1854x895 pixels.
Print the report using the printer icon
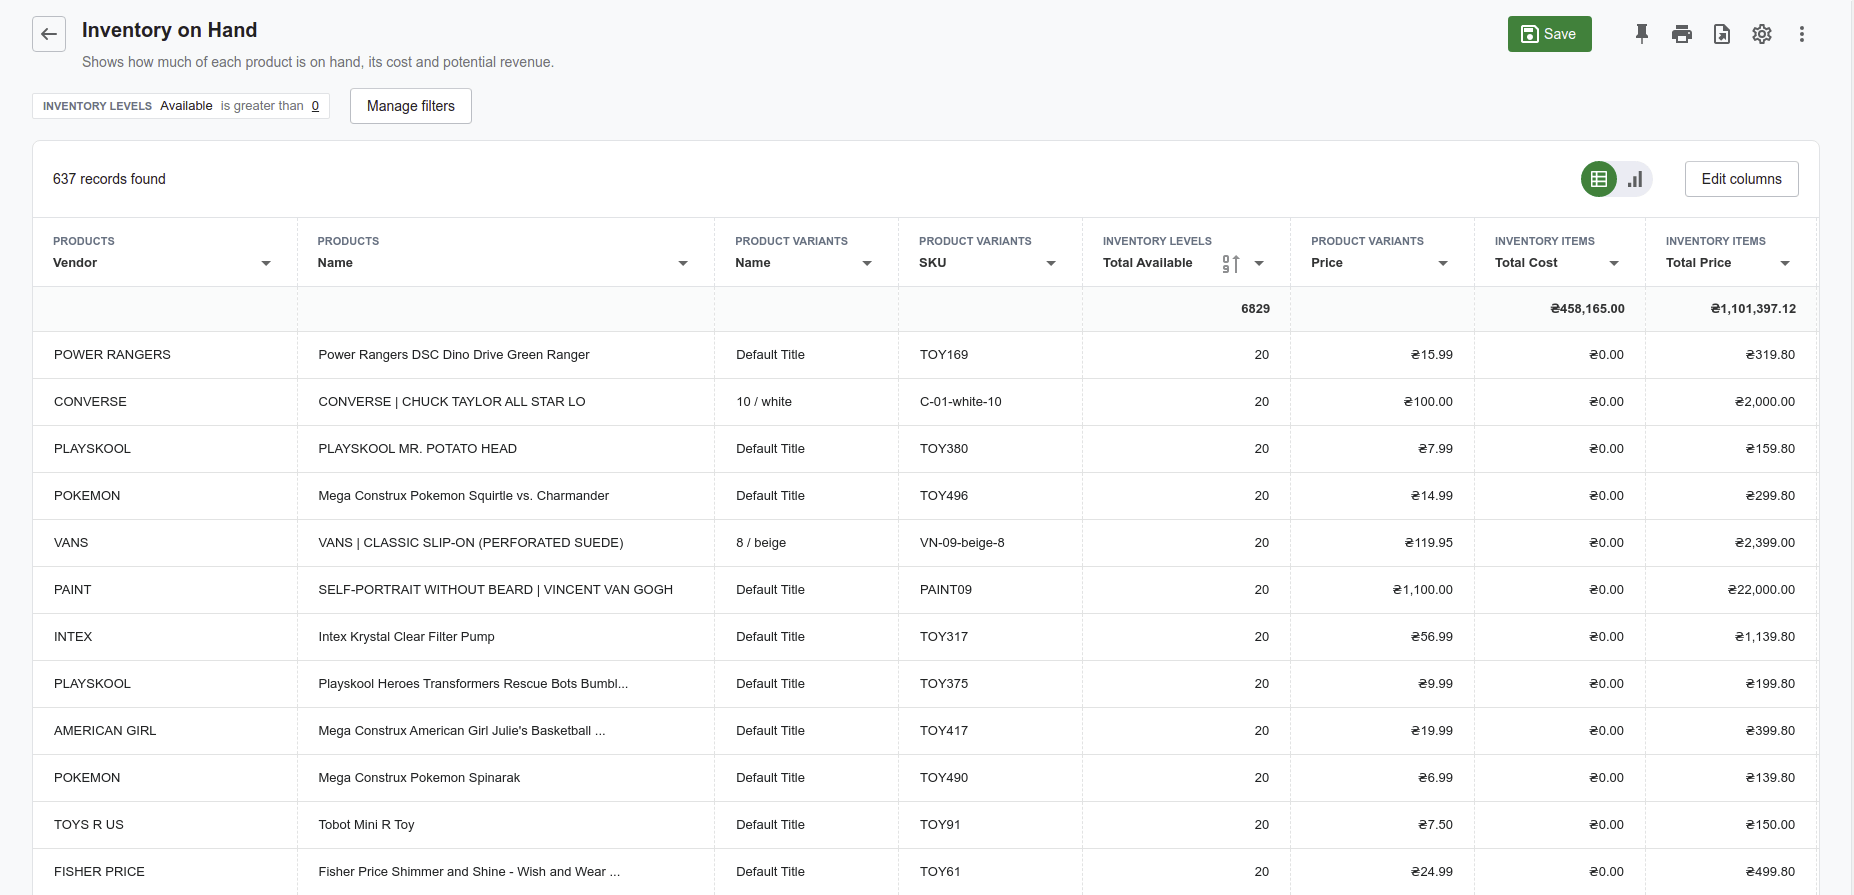point(1682,34)
